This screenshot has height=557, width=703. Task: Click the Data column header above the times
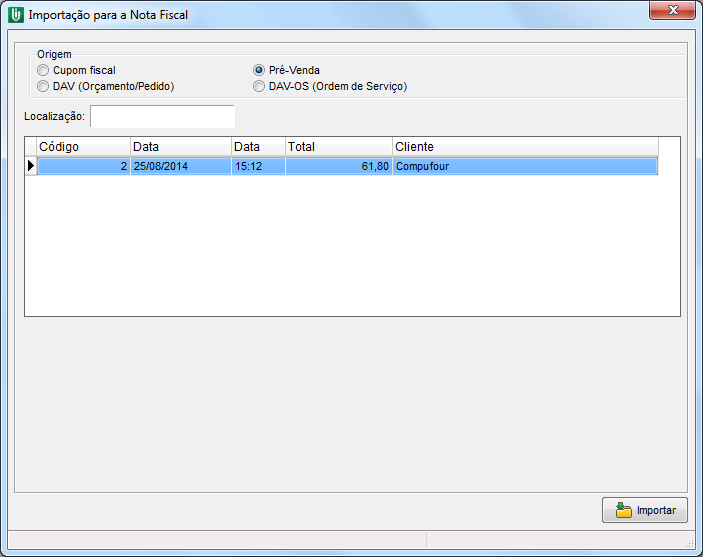point(258,147)
